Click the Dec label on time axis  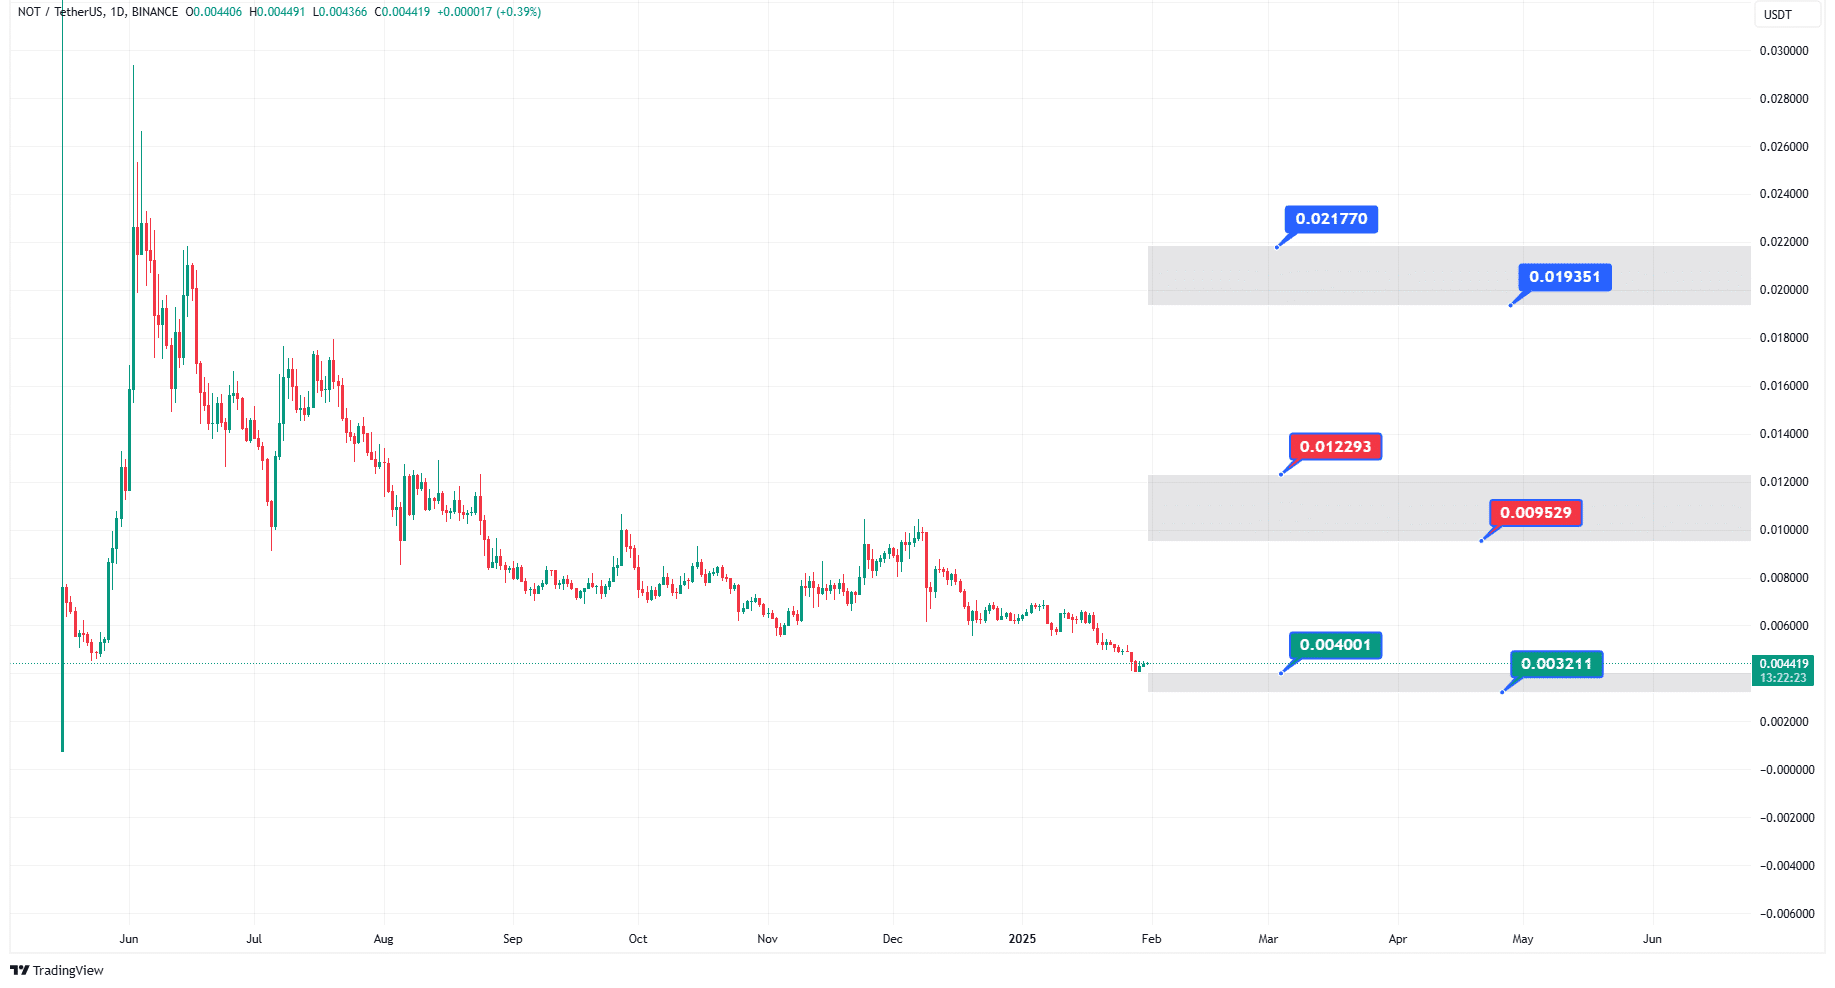click(x=893, y=939)
